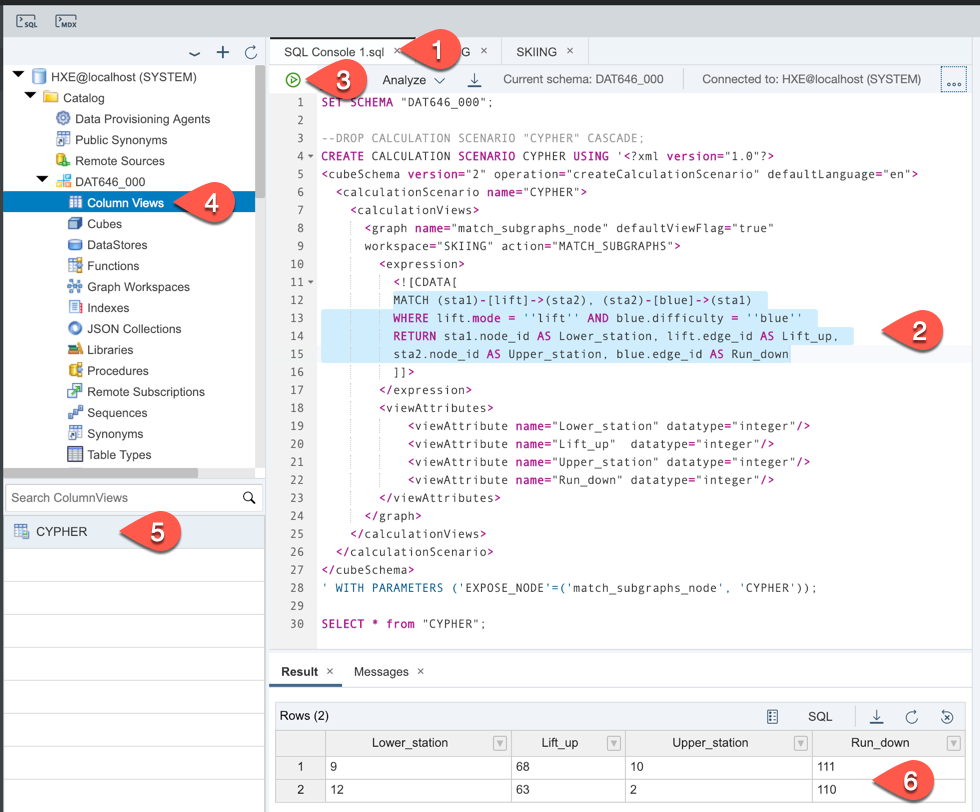
Task: Open the Analyze dropdown
Action: pos(414,80)
